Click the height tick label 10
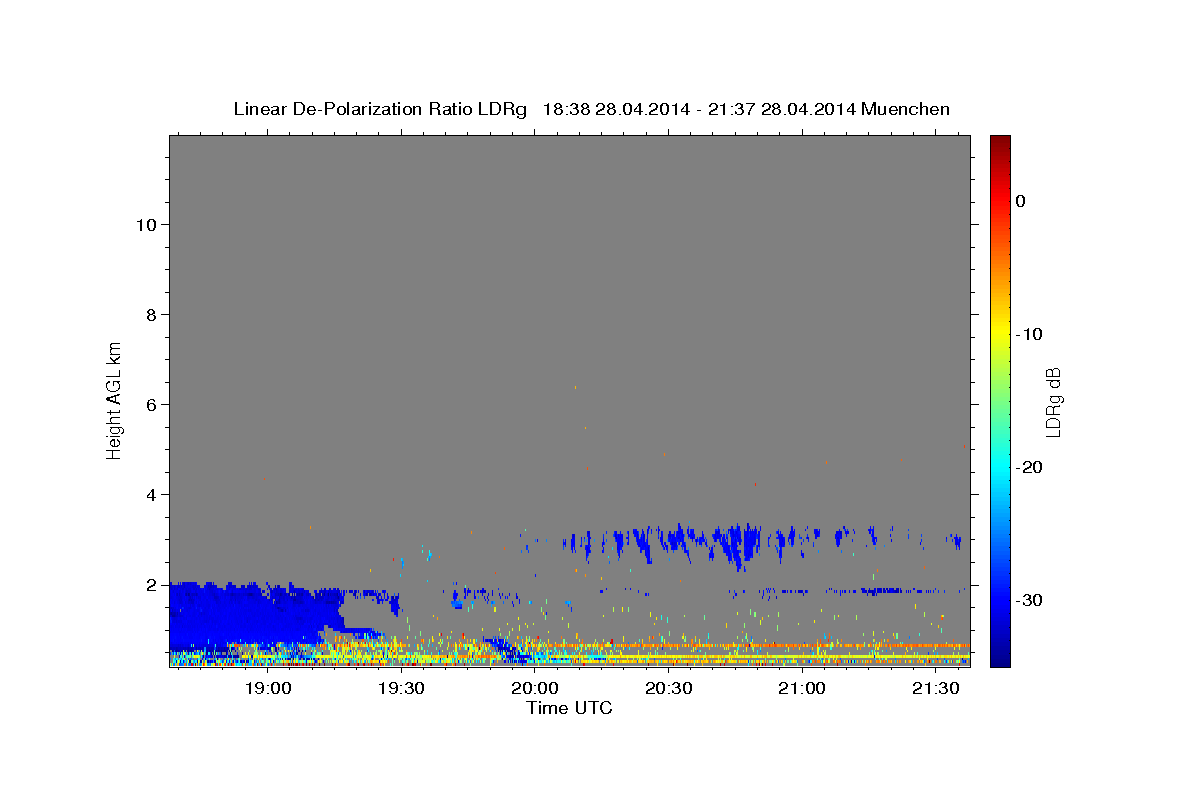This screenshot has width=1200, height=800. pos(145,224)
